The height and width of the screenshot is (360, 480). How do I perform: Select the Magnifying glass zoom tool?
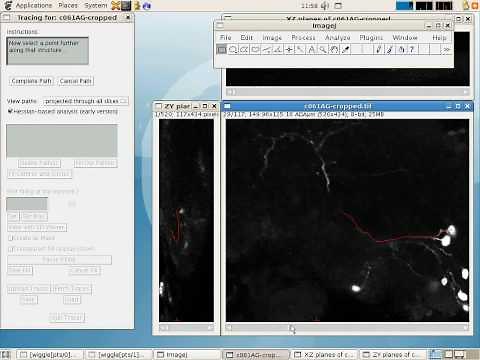tap(323, 50)
